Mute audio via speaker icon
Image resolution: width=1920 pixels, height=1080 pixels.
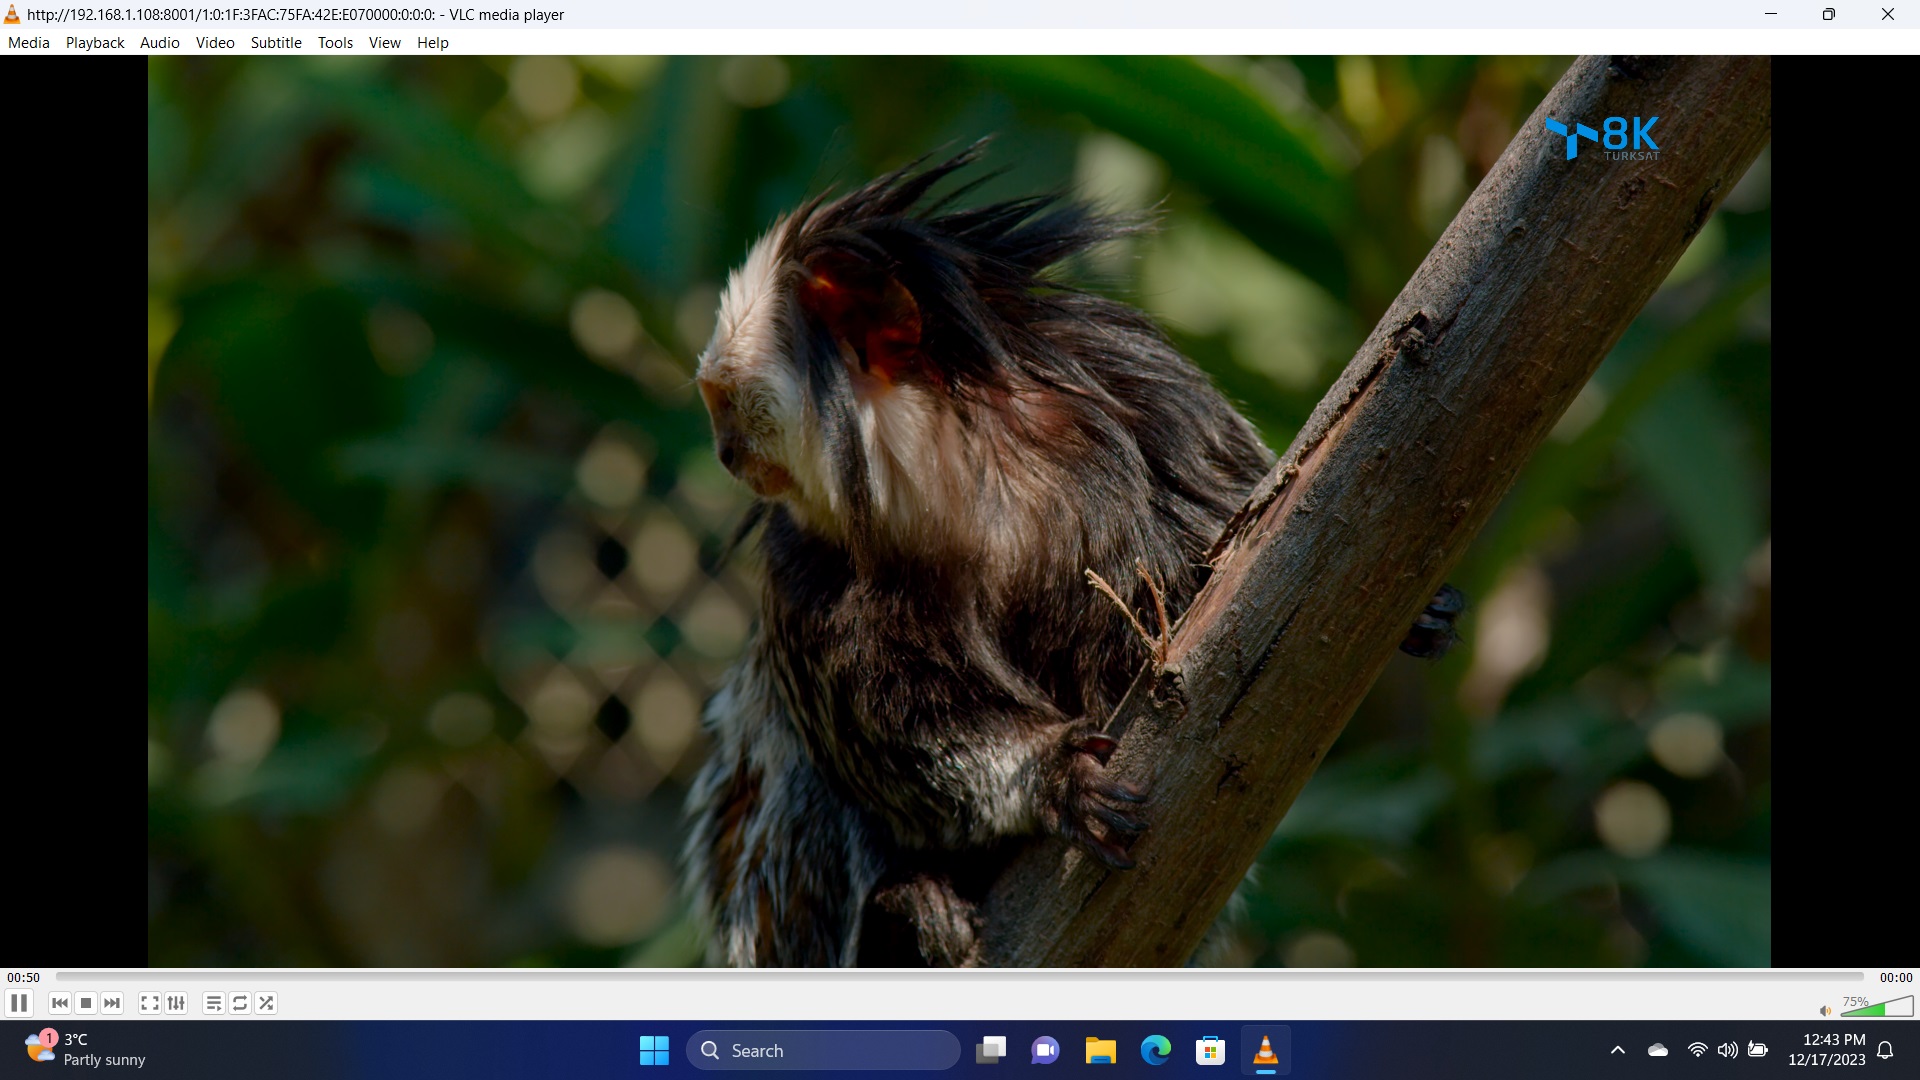point(1825,1011)
